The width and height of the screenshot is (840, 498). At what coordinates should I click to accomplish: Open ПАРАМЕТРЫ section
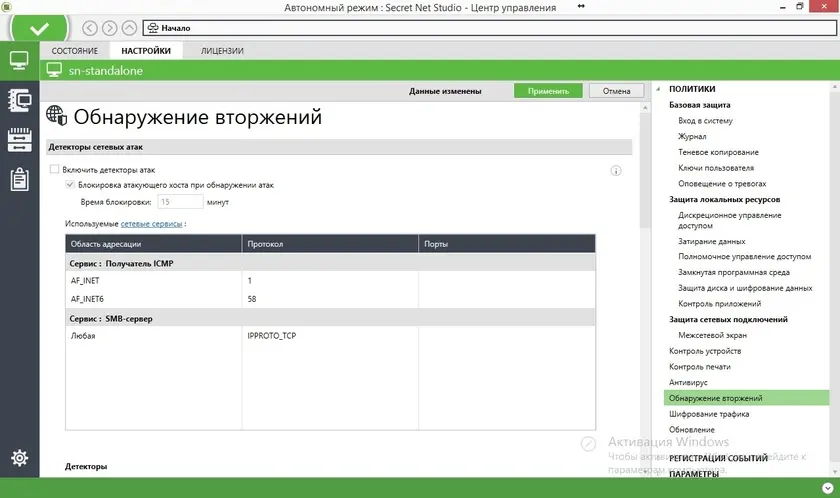(x=693, y=474)
